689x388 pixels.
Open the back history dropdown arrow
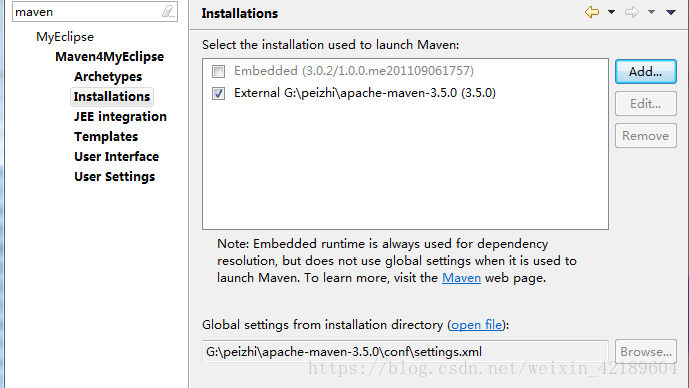tap(611, 12)
